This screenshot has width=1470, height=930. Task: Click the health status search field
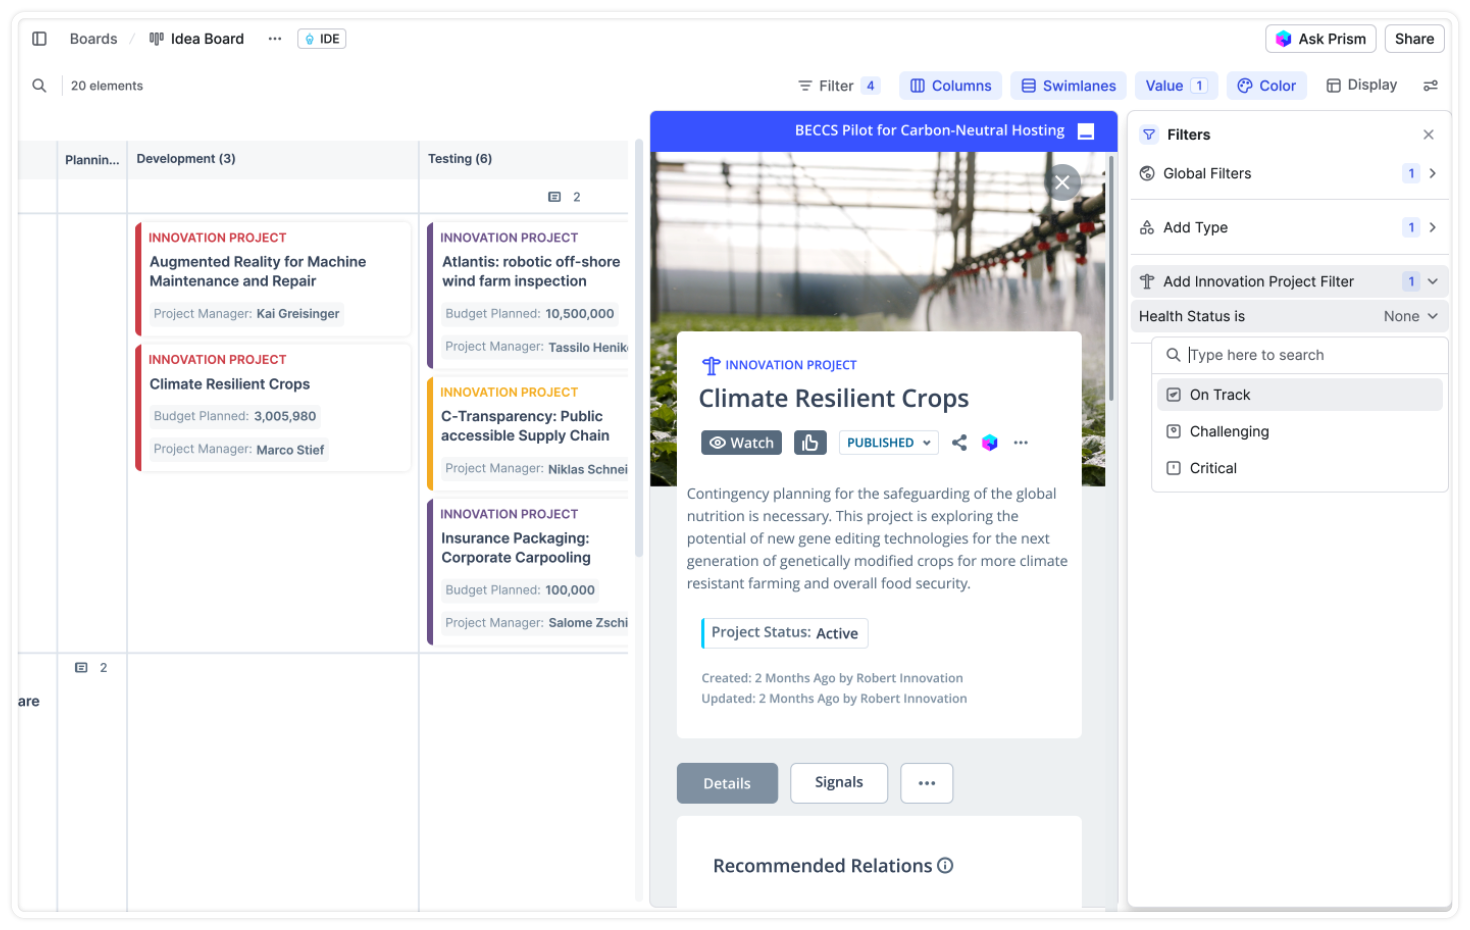pyautogui.click(x=1310, y=355)
